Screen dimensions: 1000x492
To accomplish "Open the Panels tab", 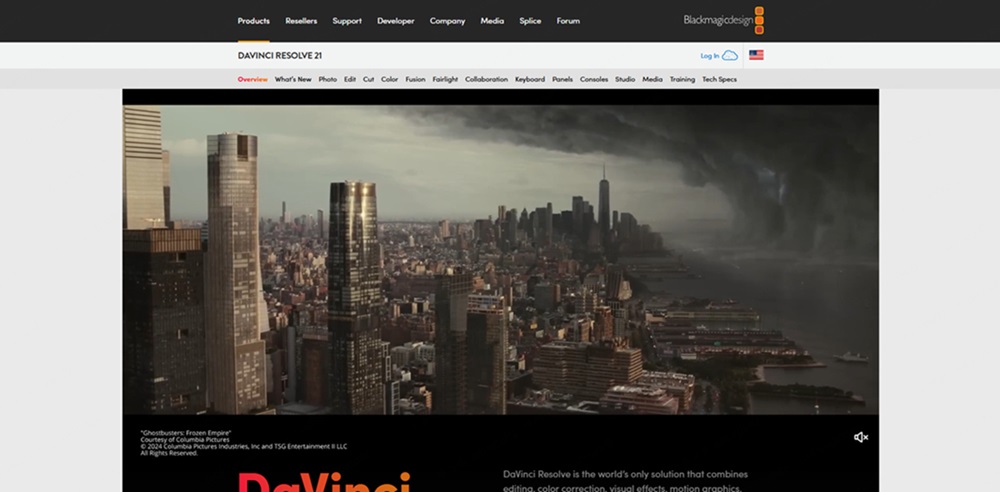I will (x=562, y=79).
